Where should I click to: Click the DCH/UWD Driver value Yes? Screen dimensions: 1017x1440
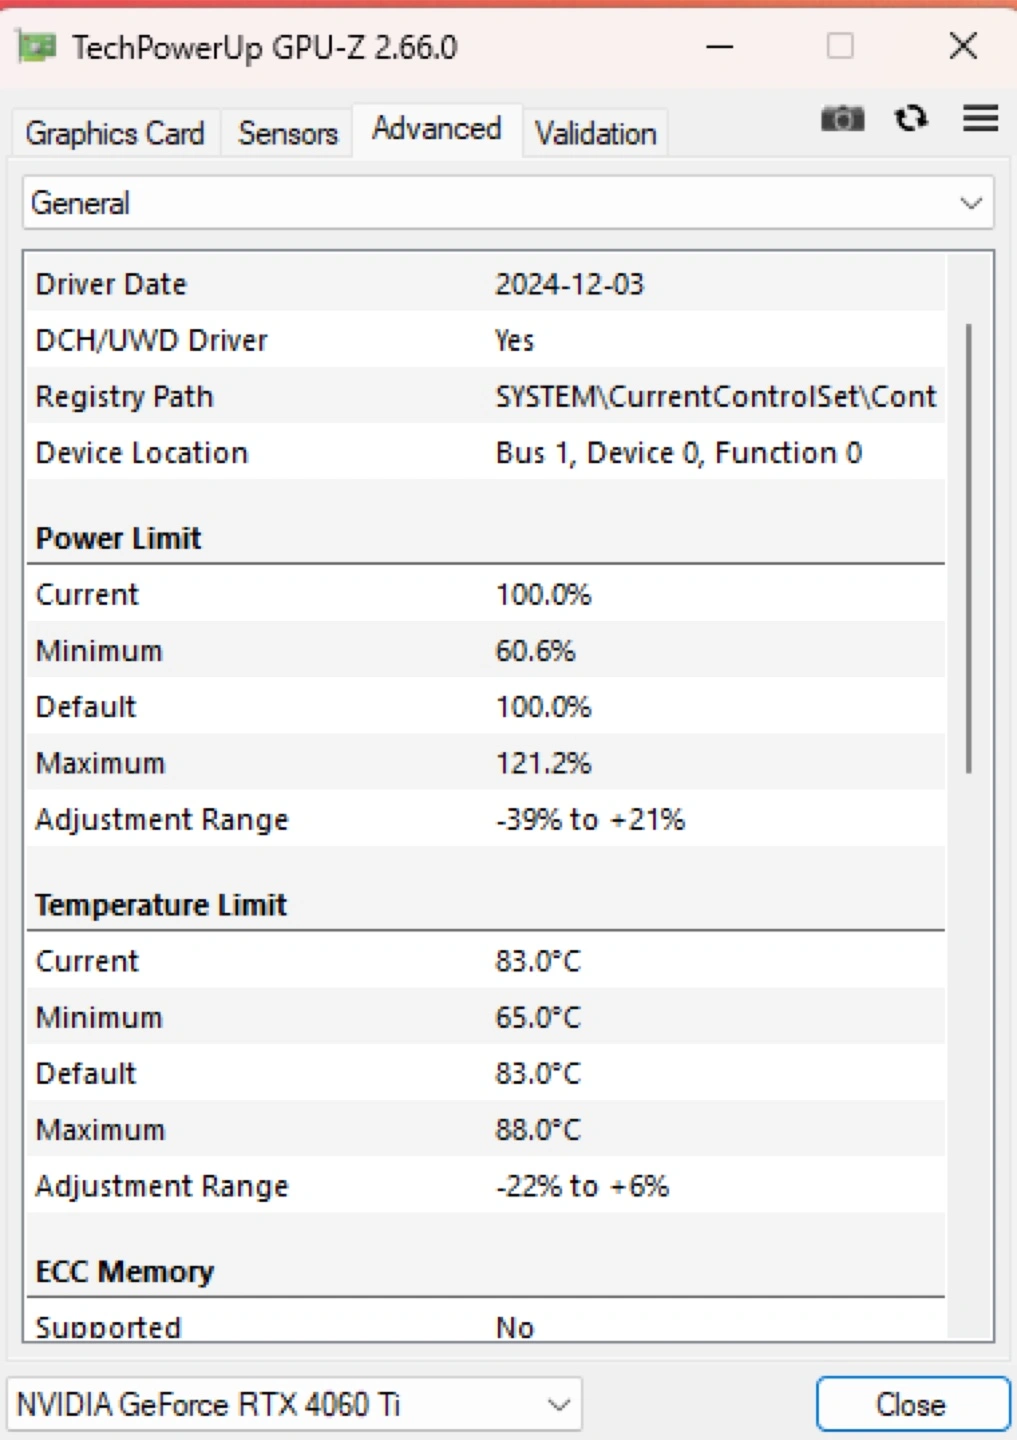tap(515, 340)
